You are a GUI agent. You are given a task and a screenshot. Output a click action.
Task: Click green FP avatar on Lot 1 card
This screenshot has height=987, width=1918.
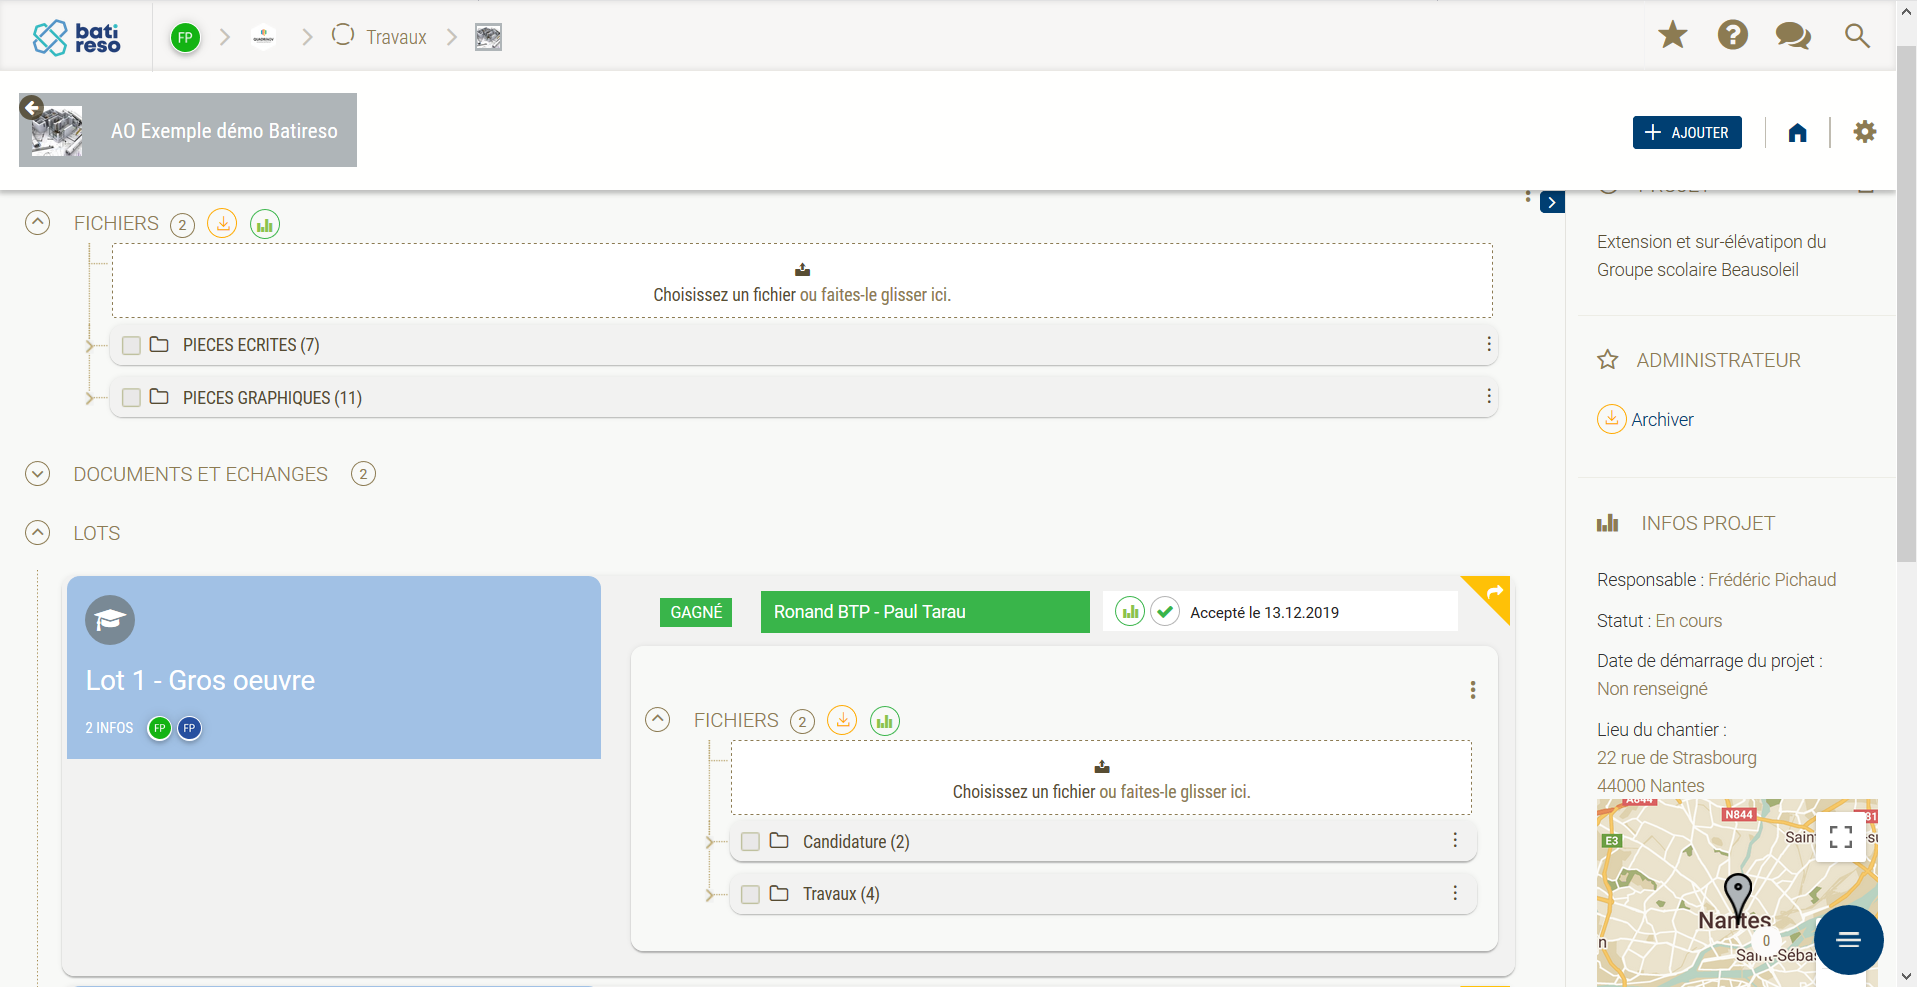coord(160,728)
